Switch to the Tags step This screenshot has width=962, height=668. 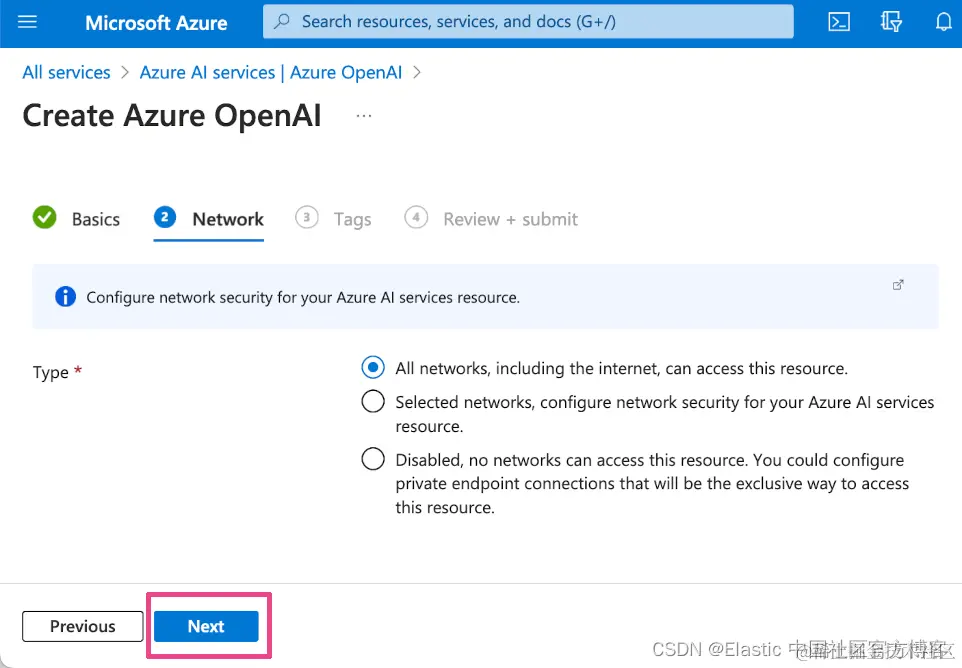(333, 219)
